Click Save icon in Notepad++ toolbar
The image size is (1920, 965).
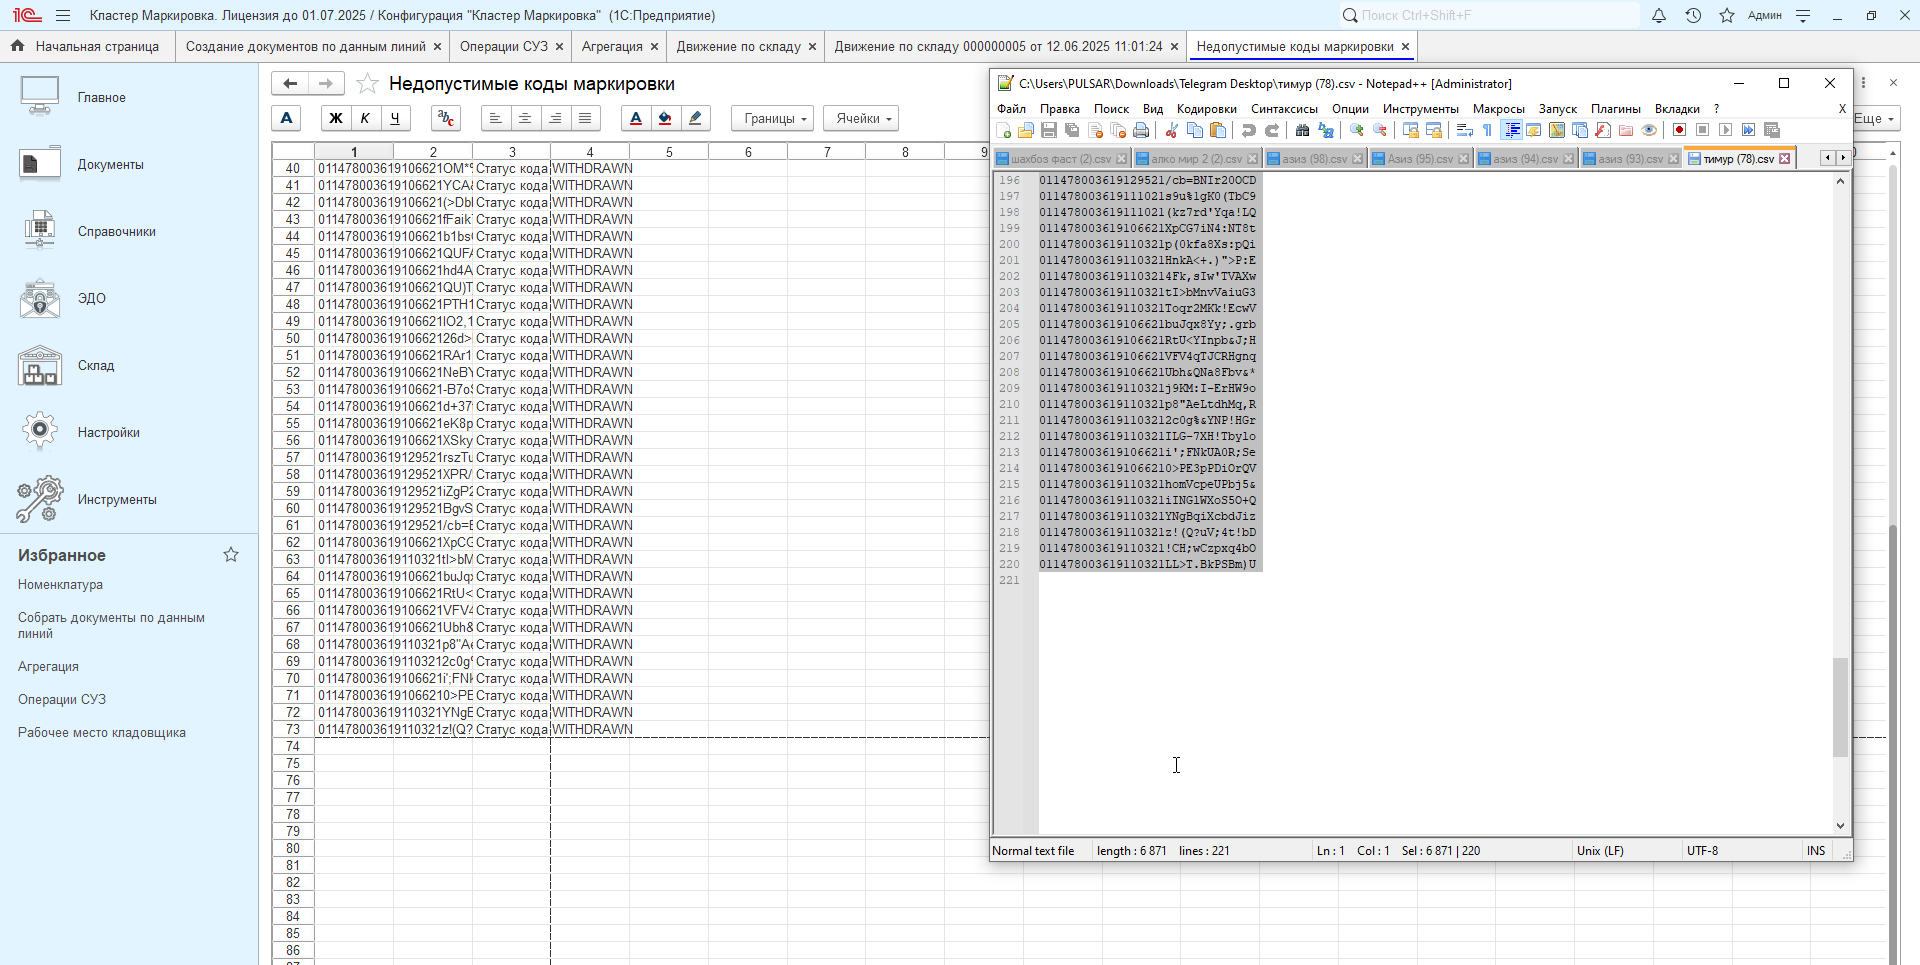coord(1049,130)
